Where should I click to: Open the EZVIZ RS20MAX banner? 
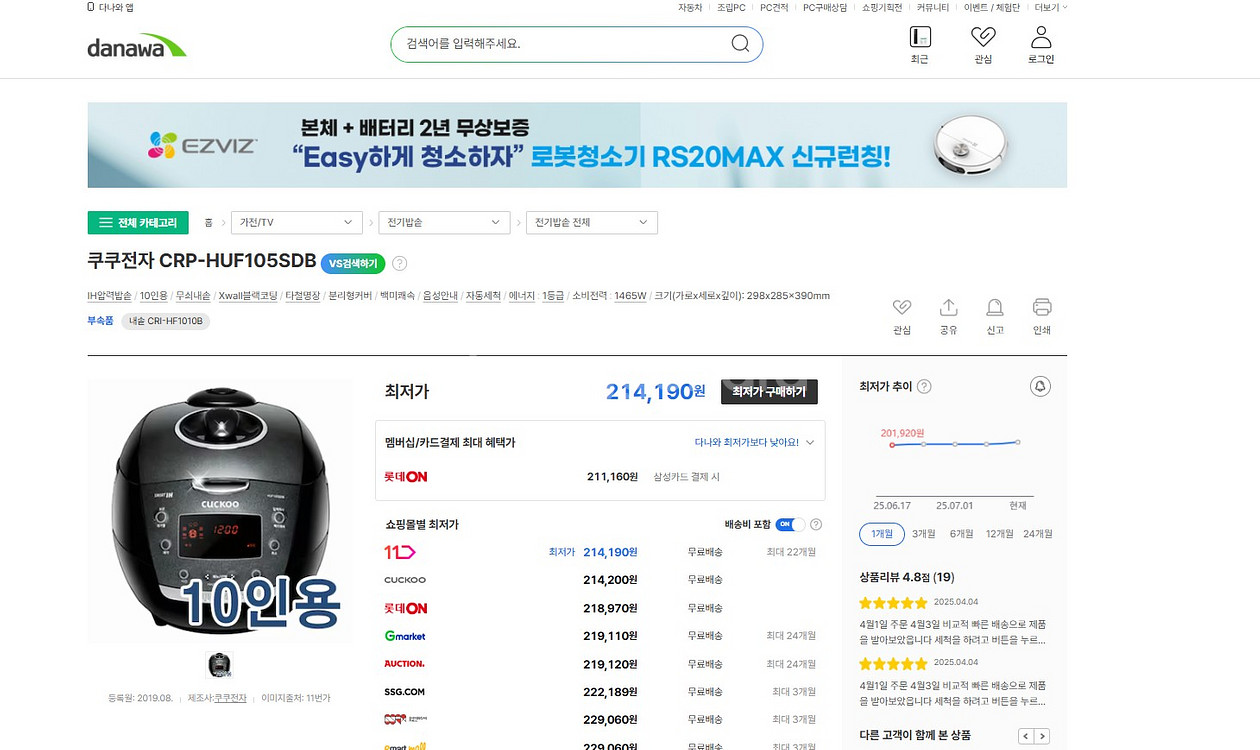pos(577,145)
